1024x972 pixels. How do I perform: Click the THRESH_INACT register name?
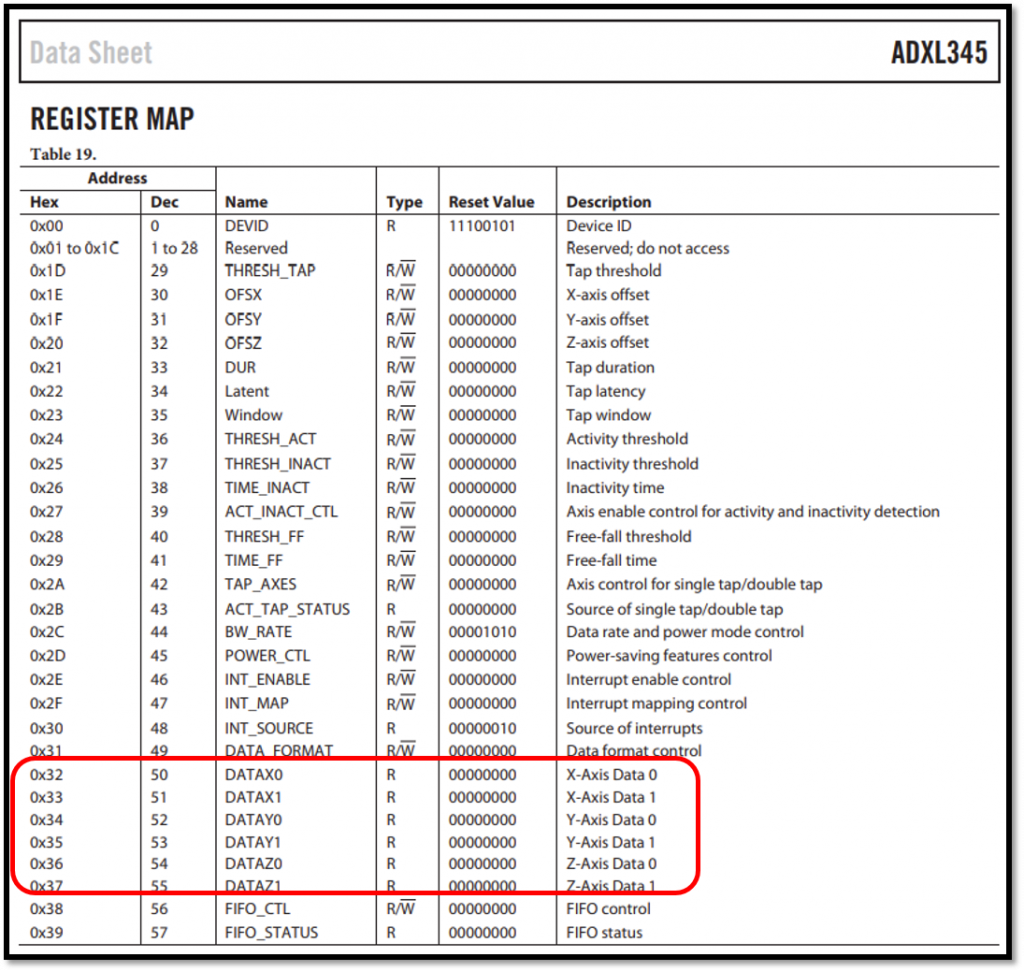(278, 464)
